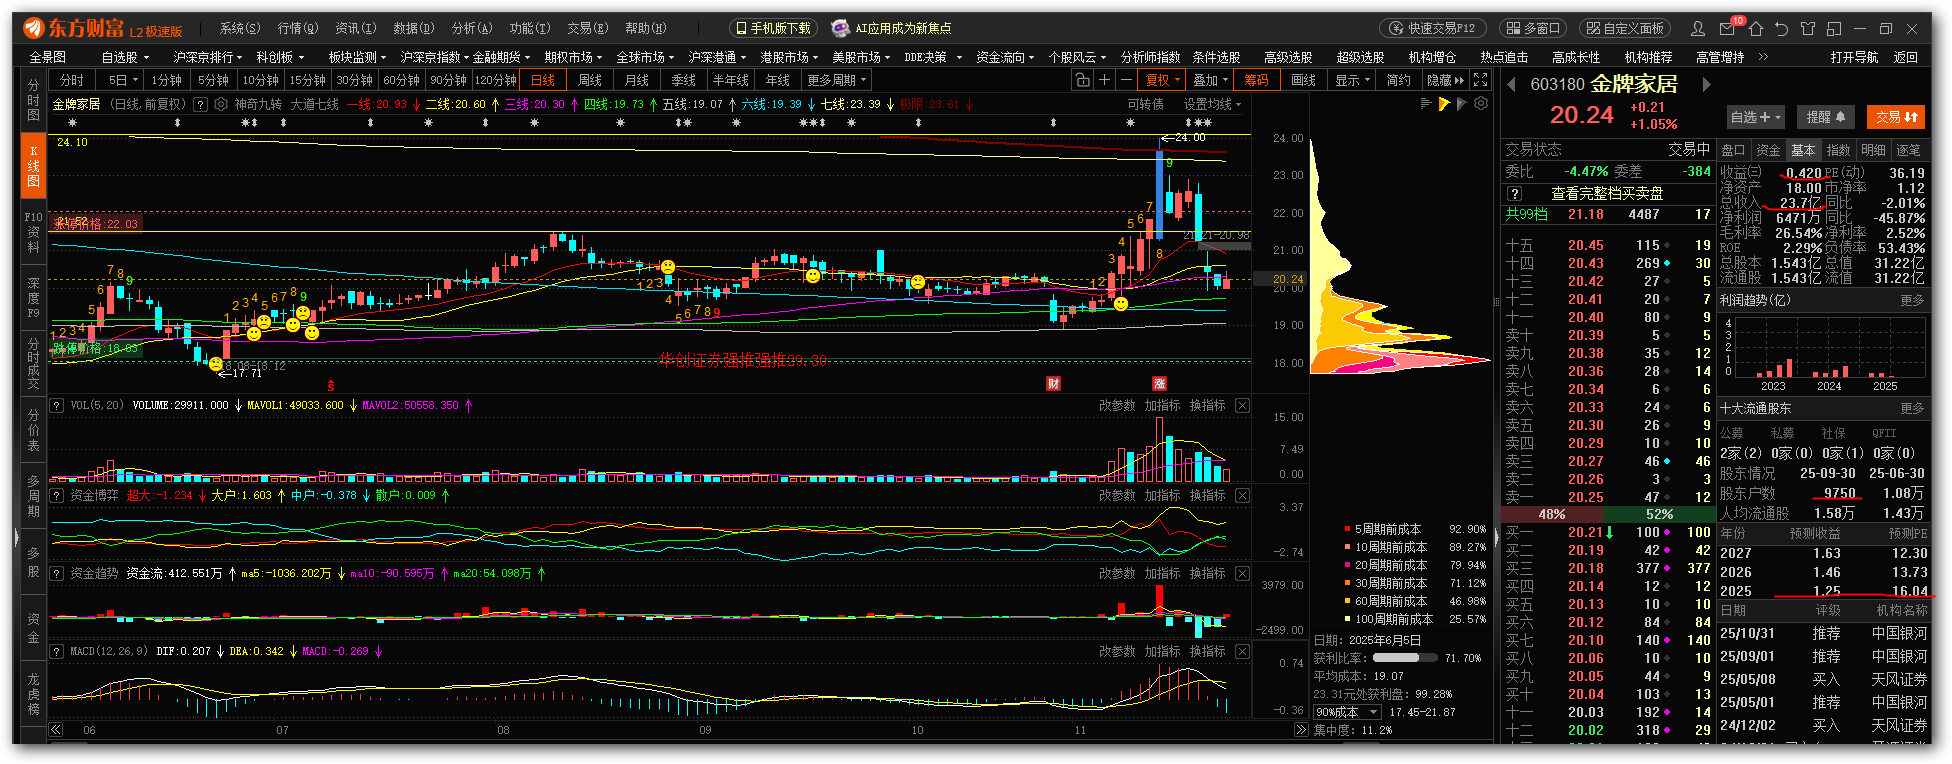Viewport: 1952px width, 764px height.
Task: Open the 叠加 overlay dropdown
Action: 1210,80
